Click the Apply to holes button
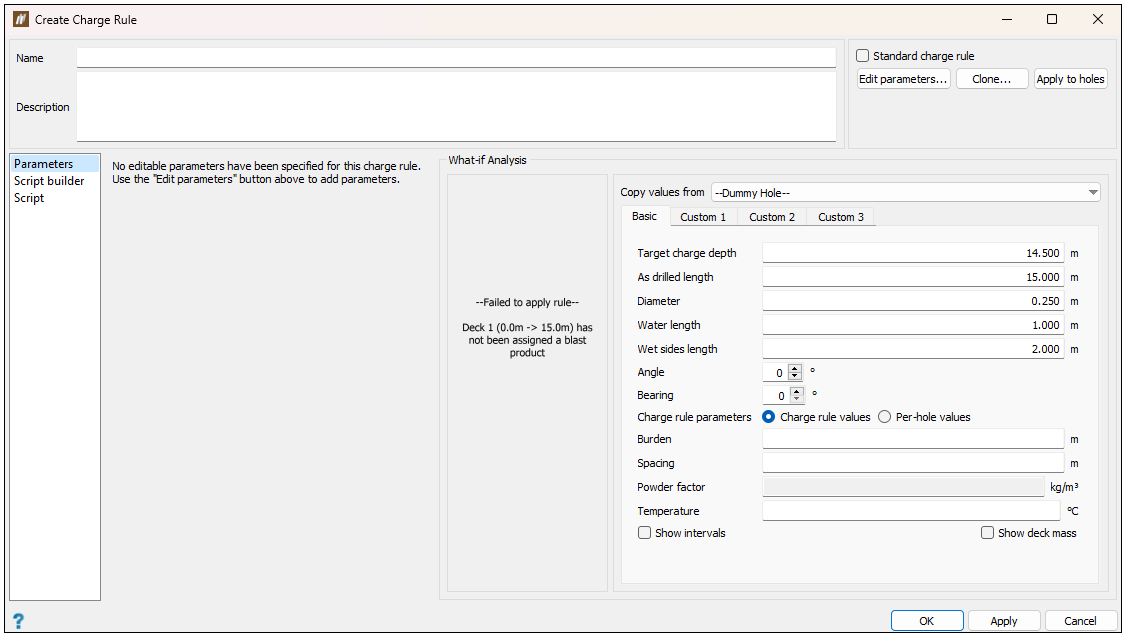Viewport: 1128px width, 639px height. [1070, 79]
